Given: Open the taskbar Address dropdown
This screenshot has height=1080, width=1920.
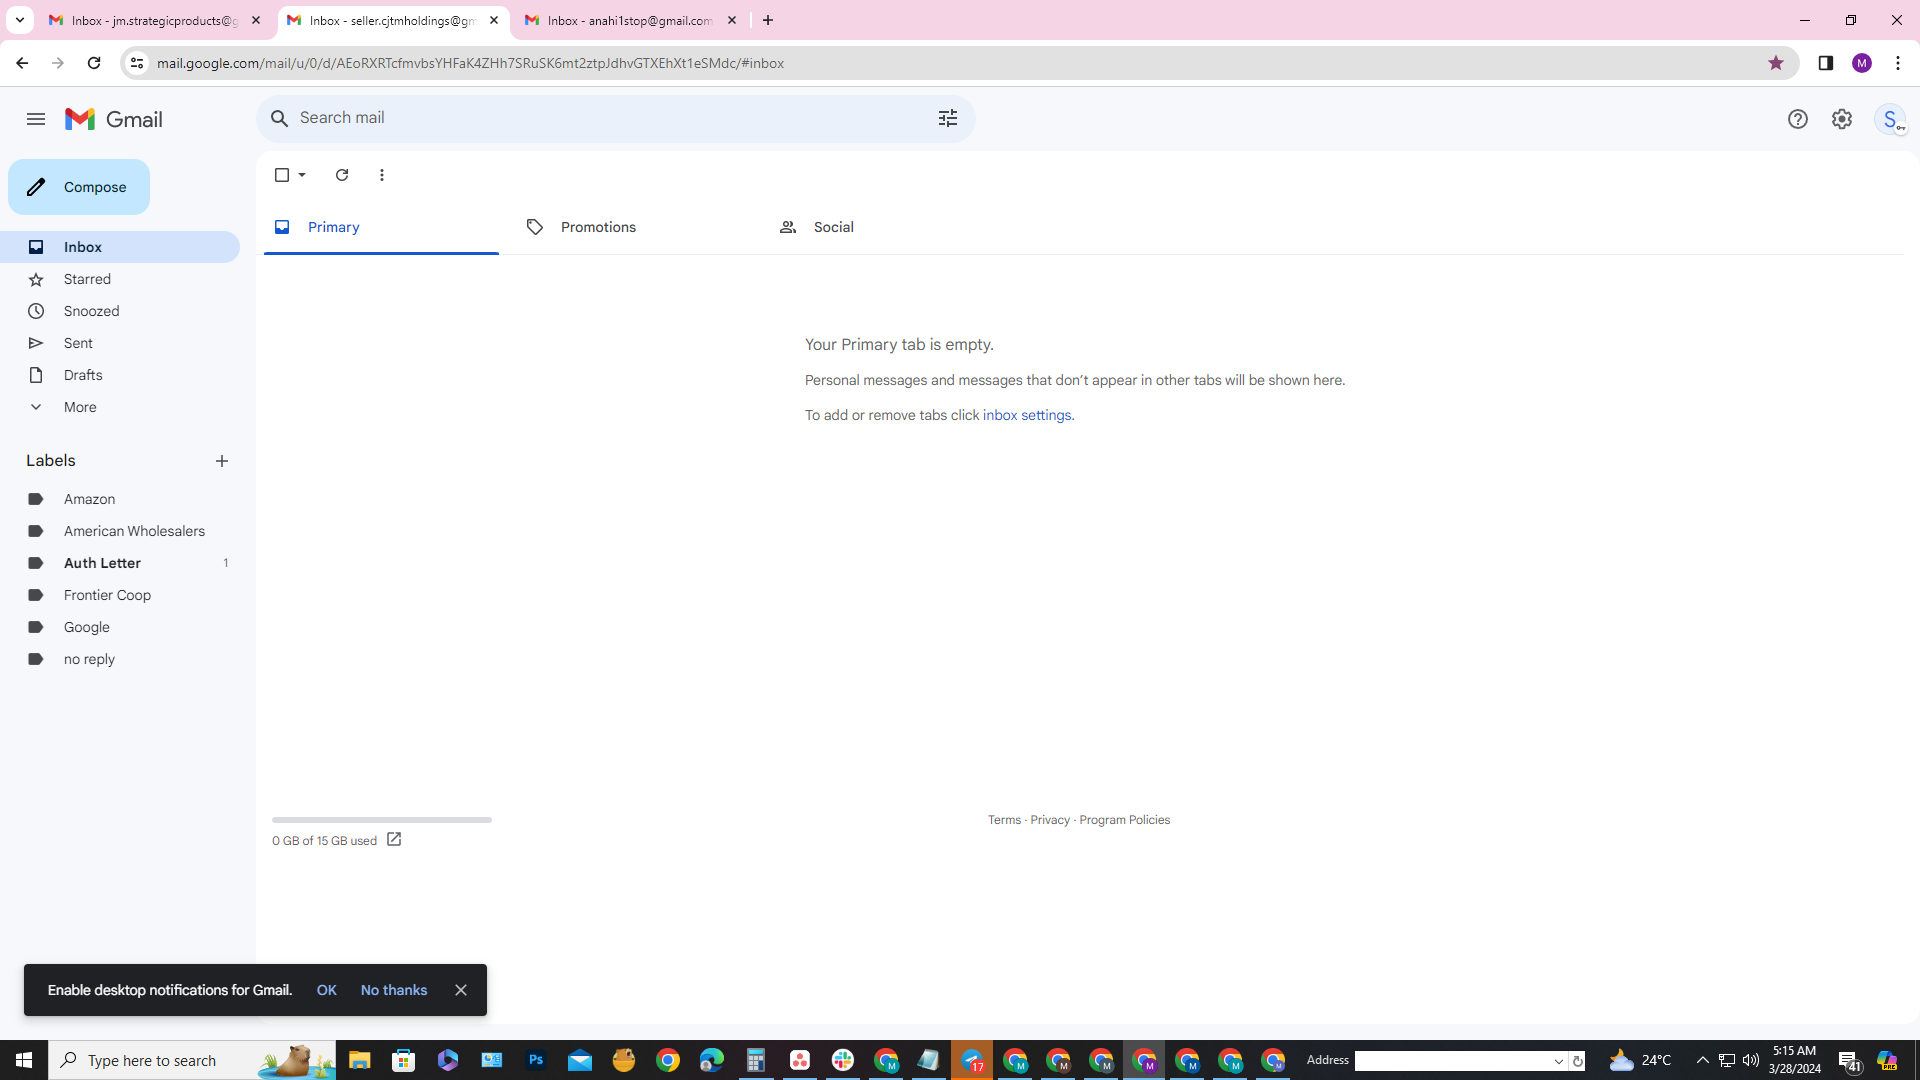Looking at the screenshot, I should [1558, 1061].
